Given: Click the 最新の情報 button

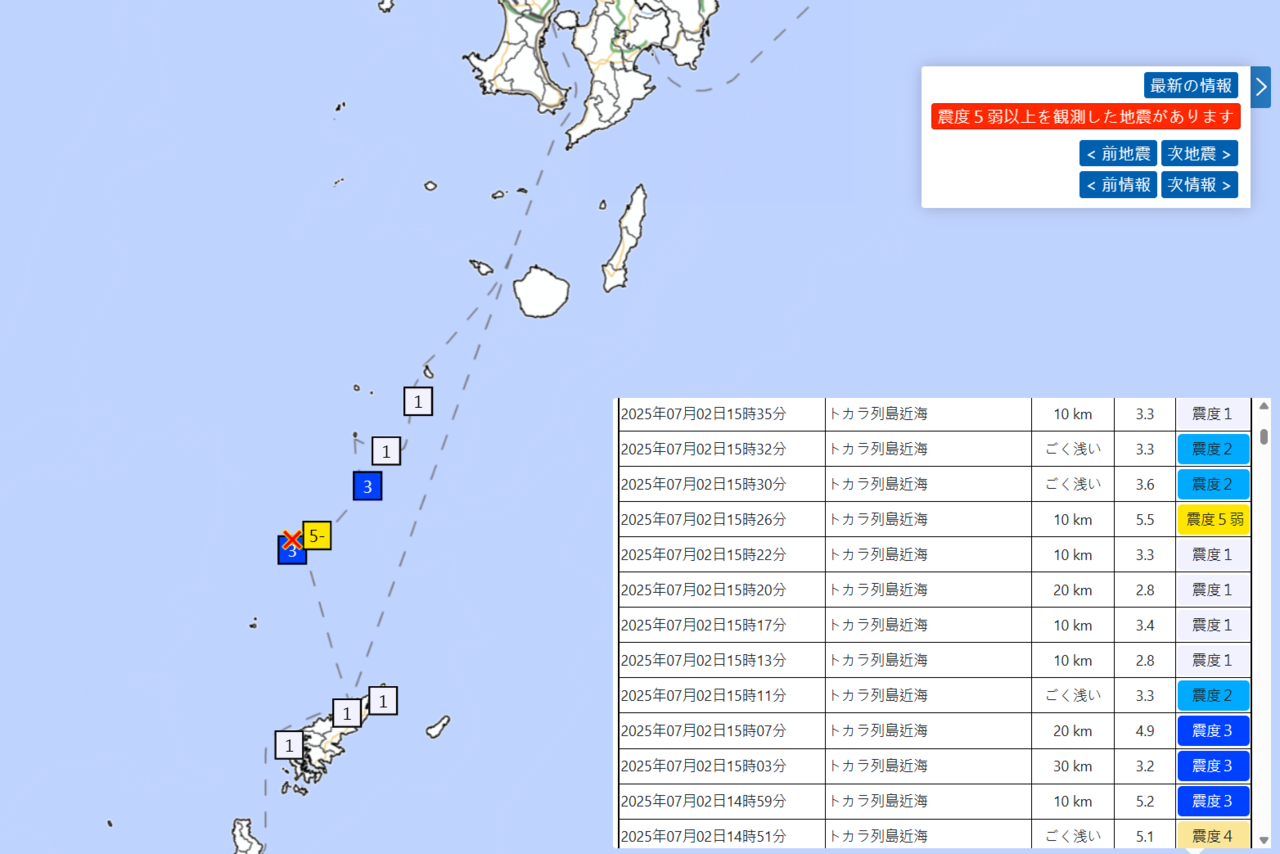Looking at the screenshot, I should point(1191,85).
